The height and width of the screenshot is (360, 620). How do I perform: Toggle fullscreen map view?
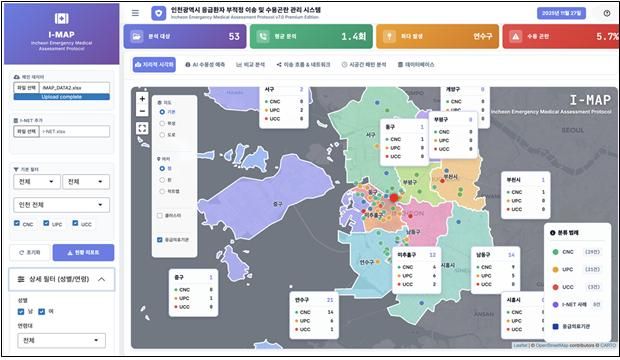point(142,128)
